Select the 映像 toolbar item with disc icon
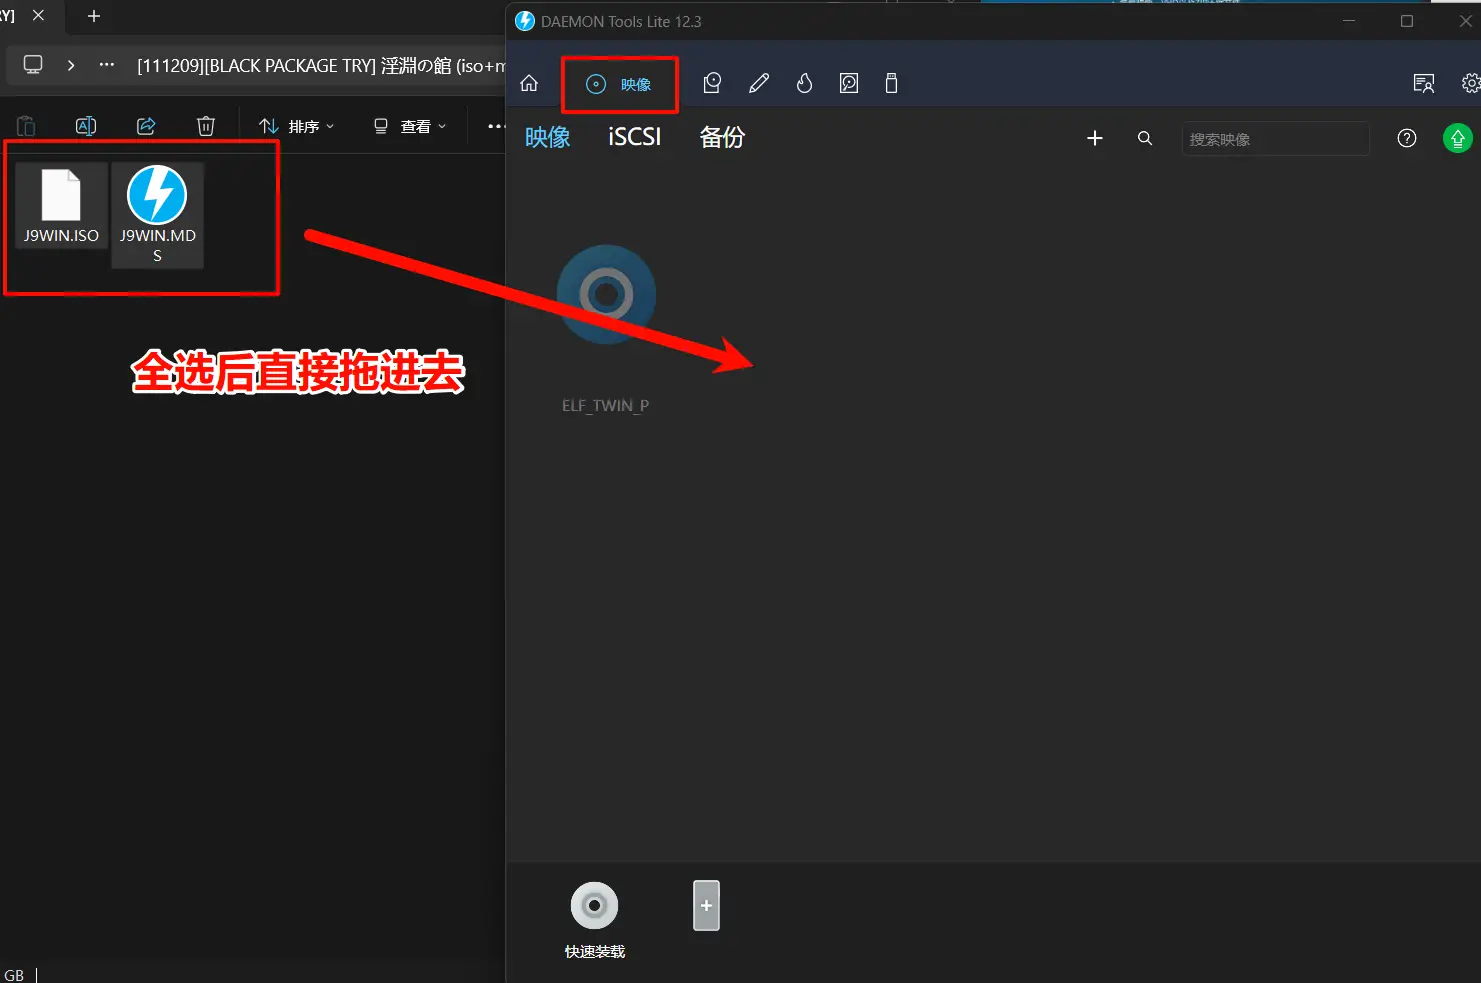The width and height of the screenshot is (1481, 983). [x=619, y=84]
